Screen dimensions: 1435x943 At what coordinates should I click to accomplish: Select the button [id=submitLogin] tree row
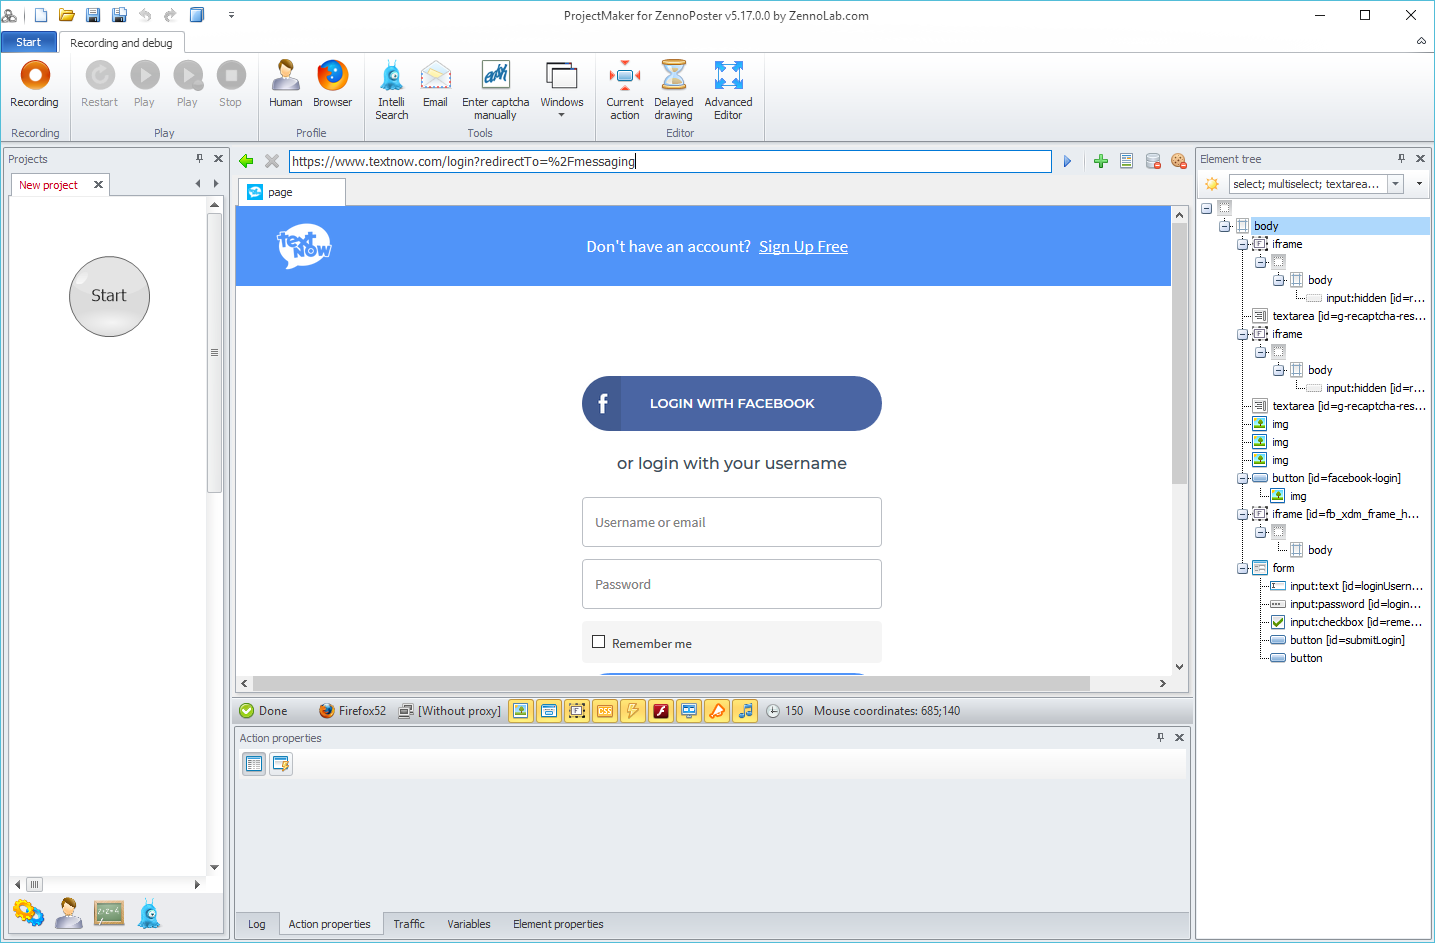click(x=1347, y=640)
